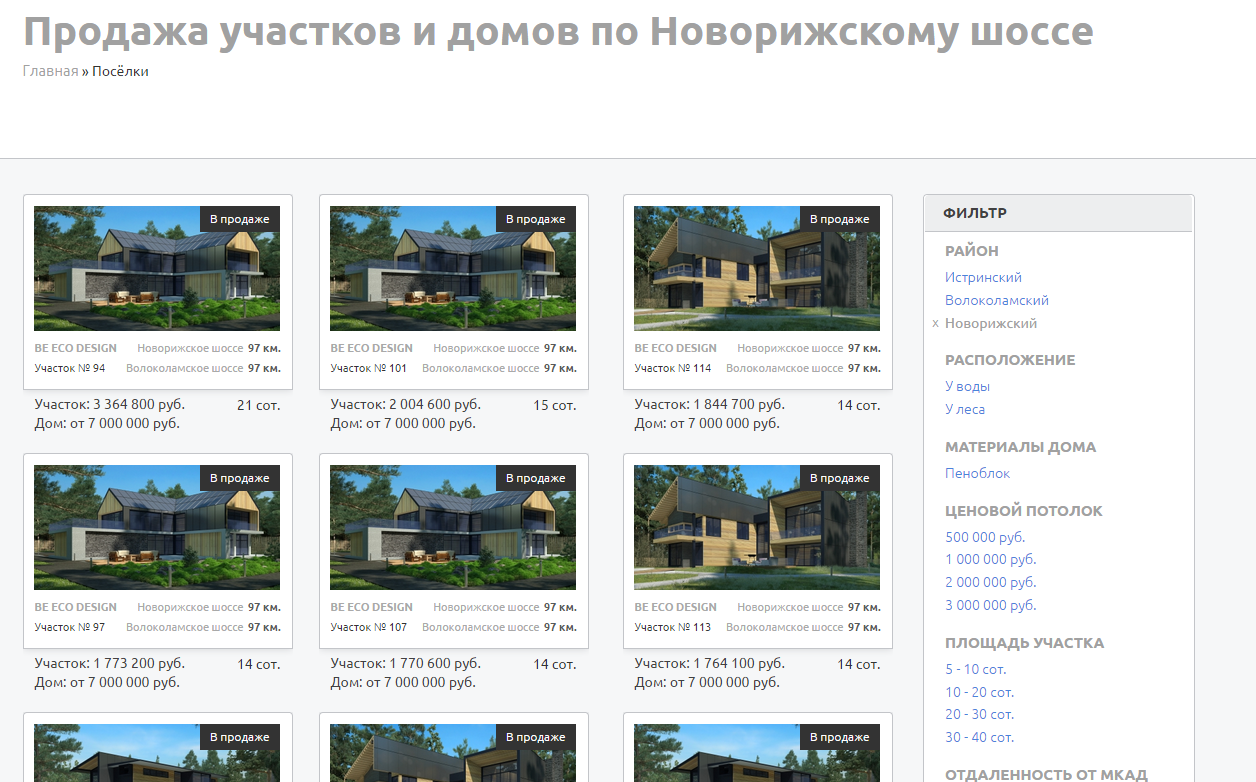Viewport: 1256px width, 782px height.
Task: Set price ceiling to 500 000 руб.
Action: [985, 537]
